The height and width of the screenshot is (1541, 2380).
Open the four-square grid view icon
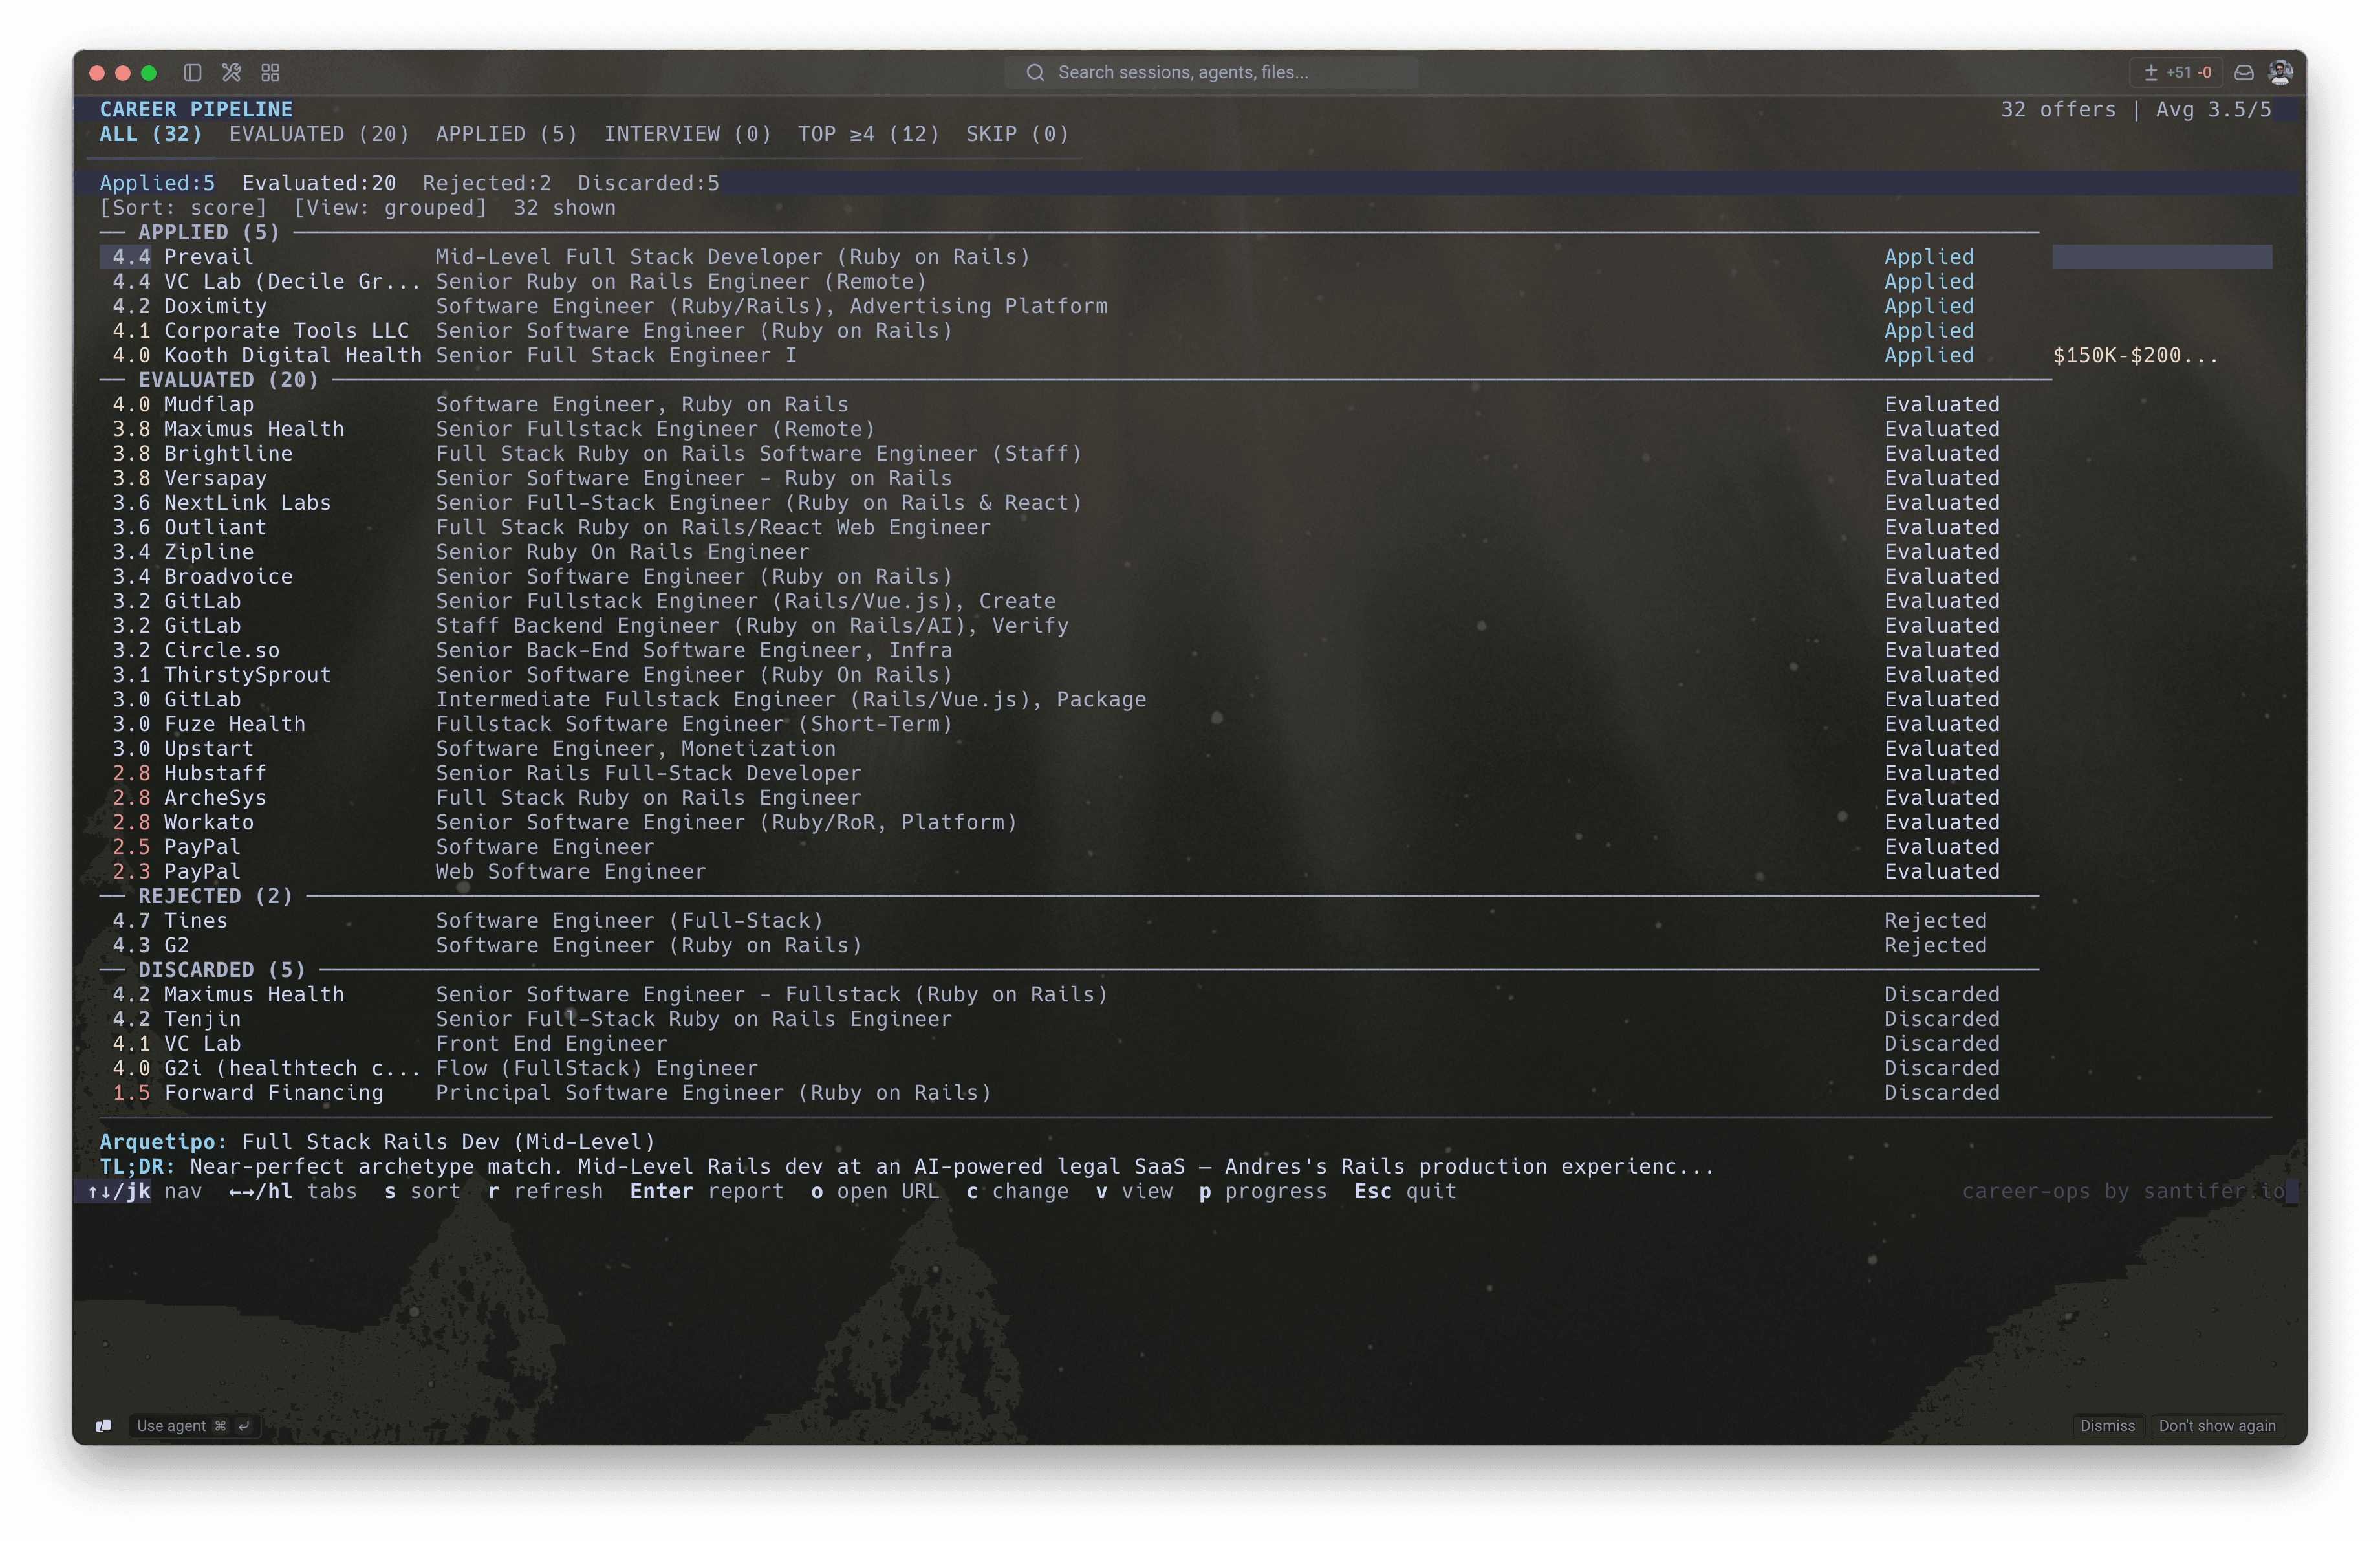[270, 72]
